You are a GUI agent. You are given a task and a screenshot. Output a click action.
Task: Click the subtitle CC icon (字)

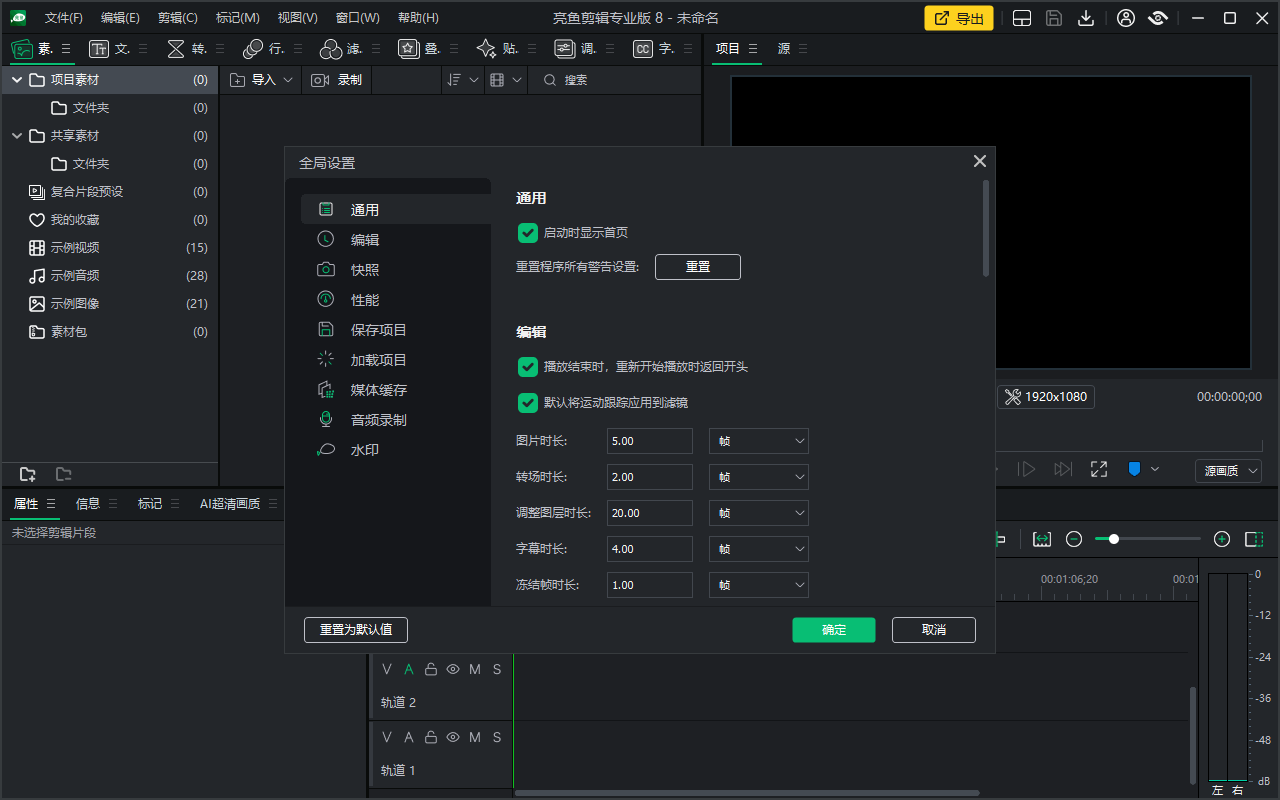[x=643, y=49]
